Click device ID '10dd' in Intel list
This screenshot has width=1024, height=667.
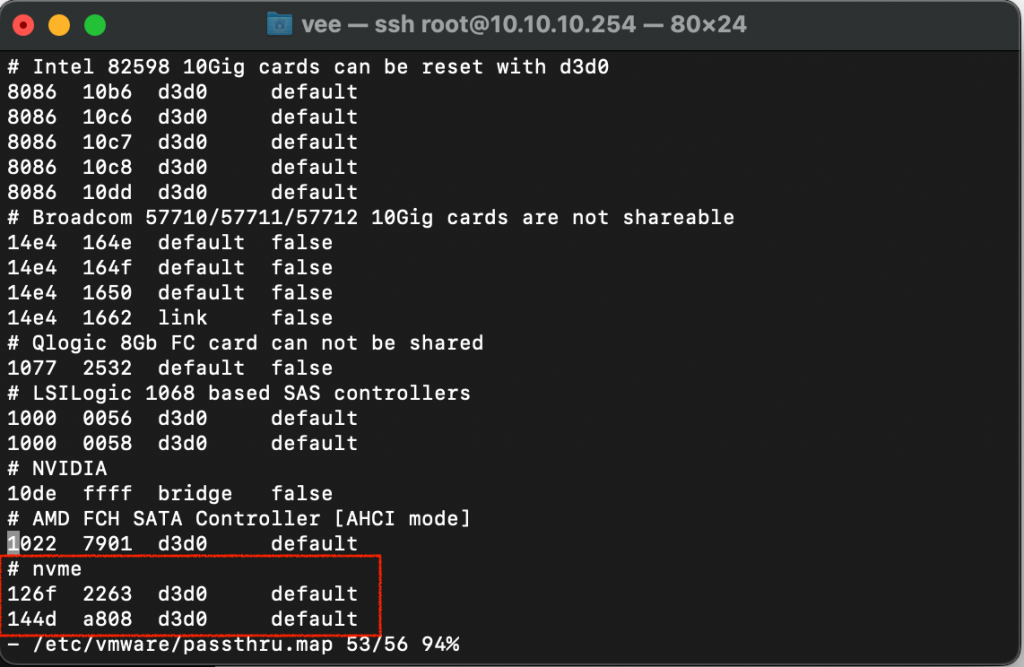[107, 192]
